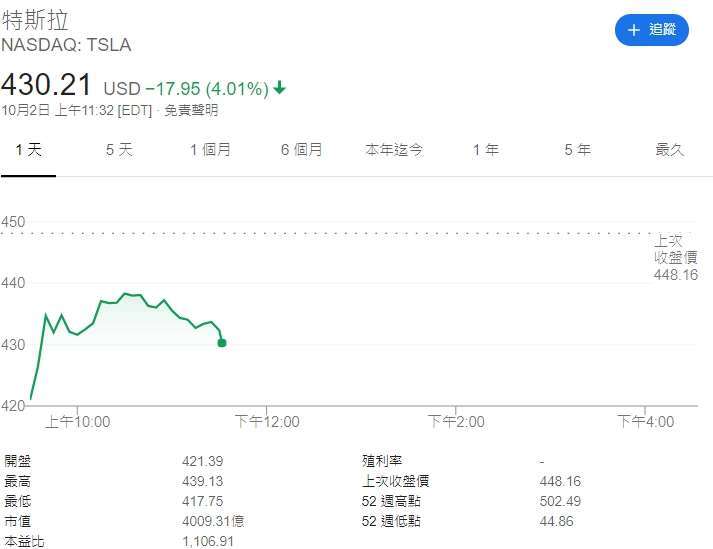Viewport: 713px width, 549px height.
Task: Click the 上午10:00 time axis label
Action: pyautogui.click(x=78, y=422)
